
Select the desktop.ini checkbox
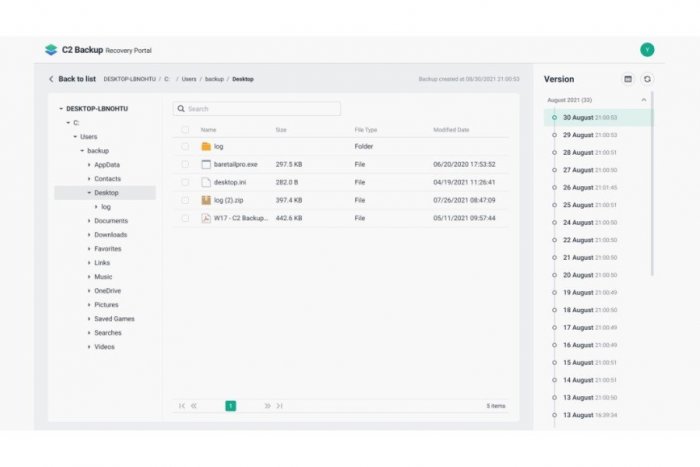[x=185, y=182]
